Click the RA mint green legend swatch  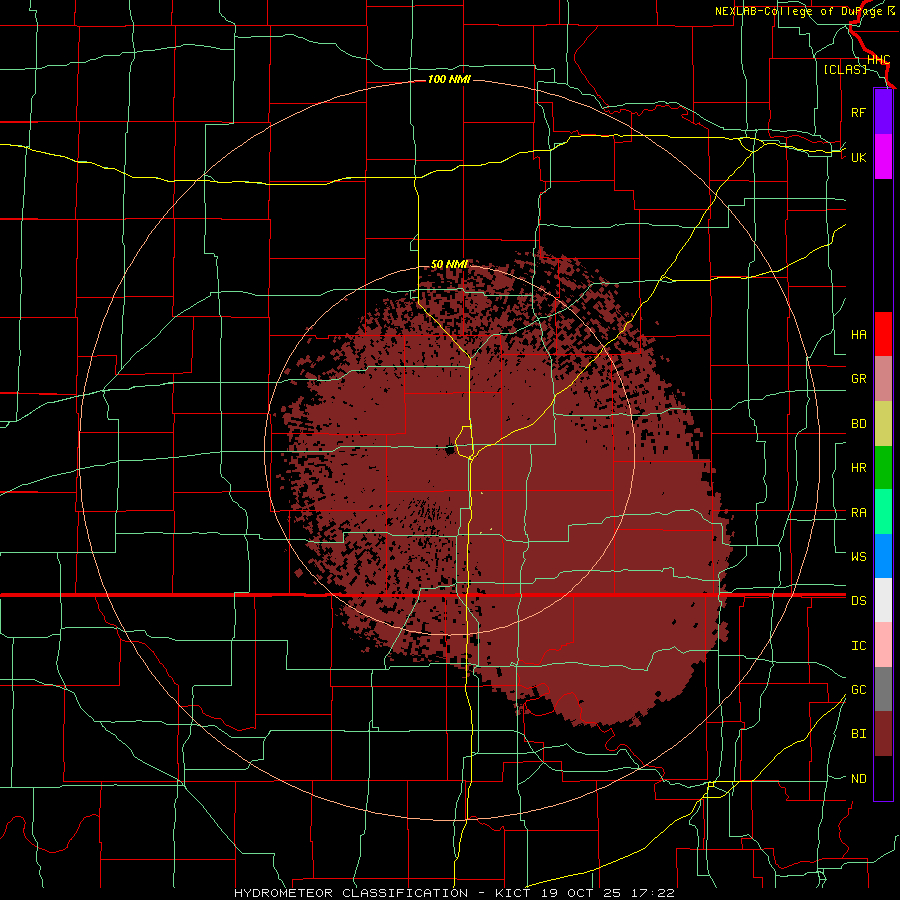pyautogui.click(x=883, y=512)
